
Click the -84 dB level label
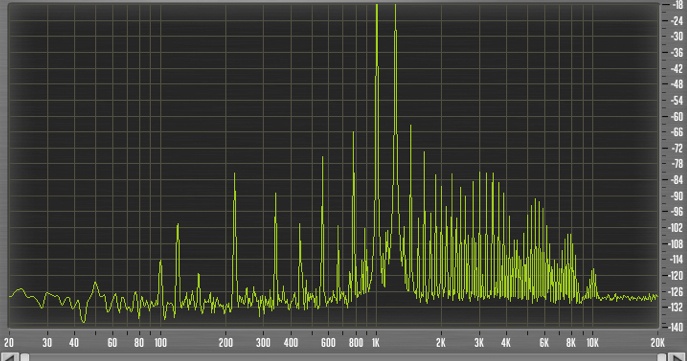pos(676,180)
